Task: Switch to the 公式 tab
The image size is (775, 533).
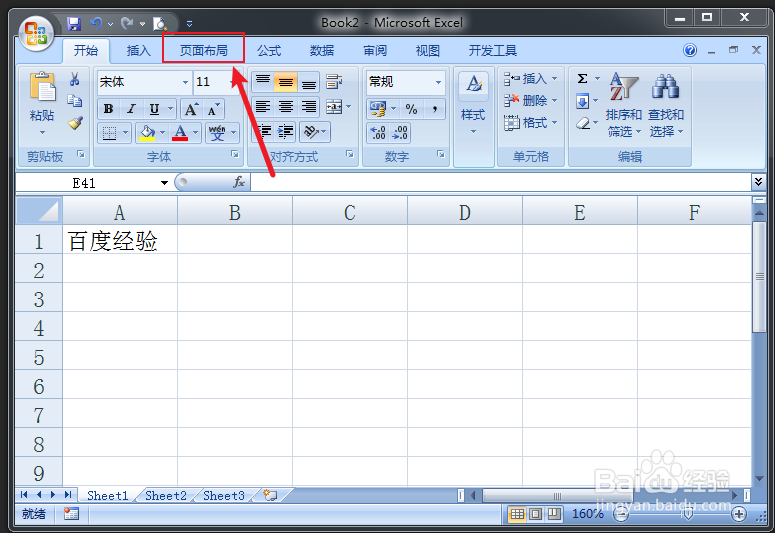Action: 268,50
